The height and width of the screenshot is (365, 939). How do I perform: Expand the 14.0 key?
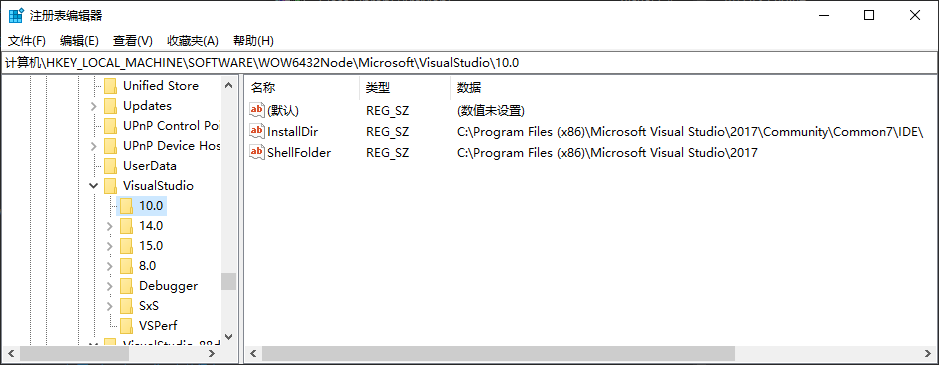click(110, 226)
